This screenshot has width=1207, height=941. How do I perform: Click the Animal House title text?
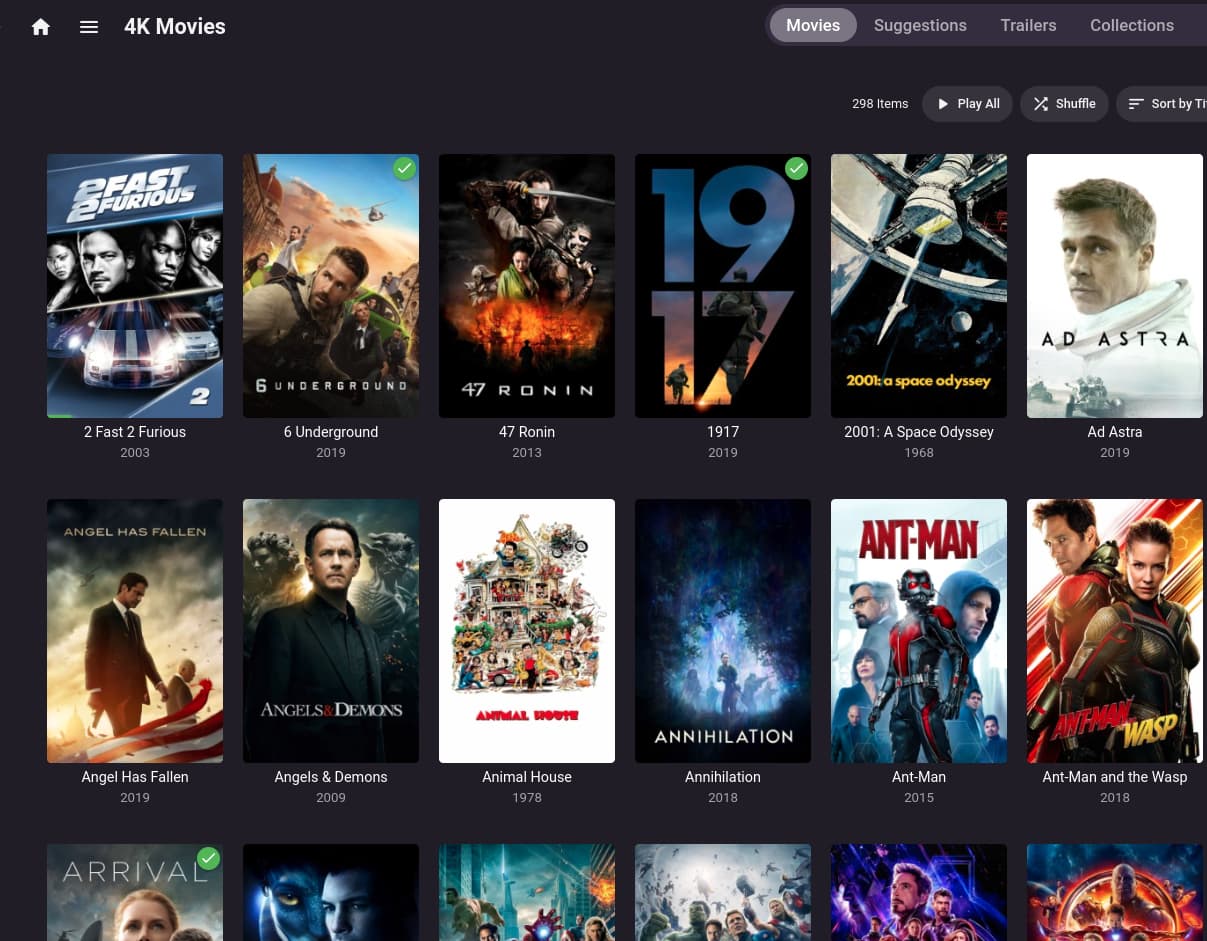point(527,777)
